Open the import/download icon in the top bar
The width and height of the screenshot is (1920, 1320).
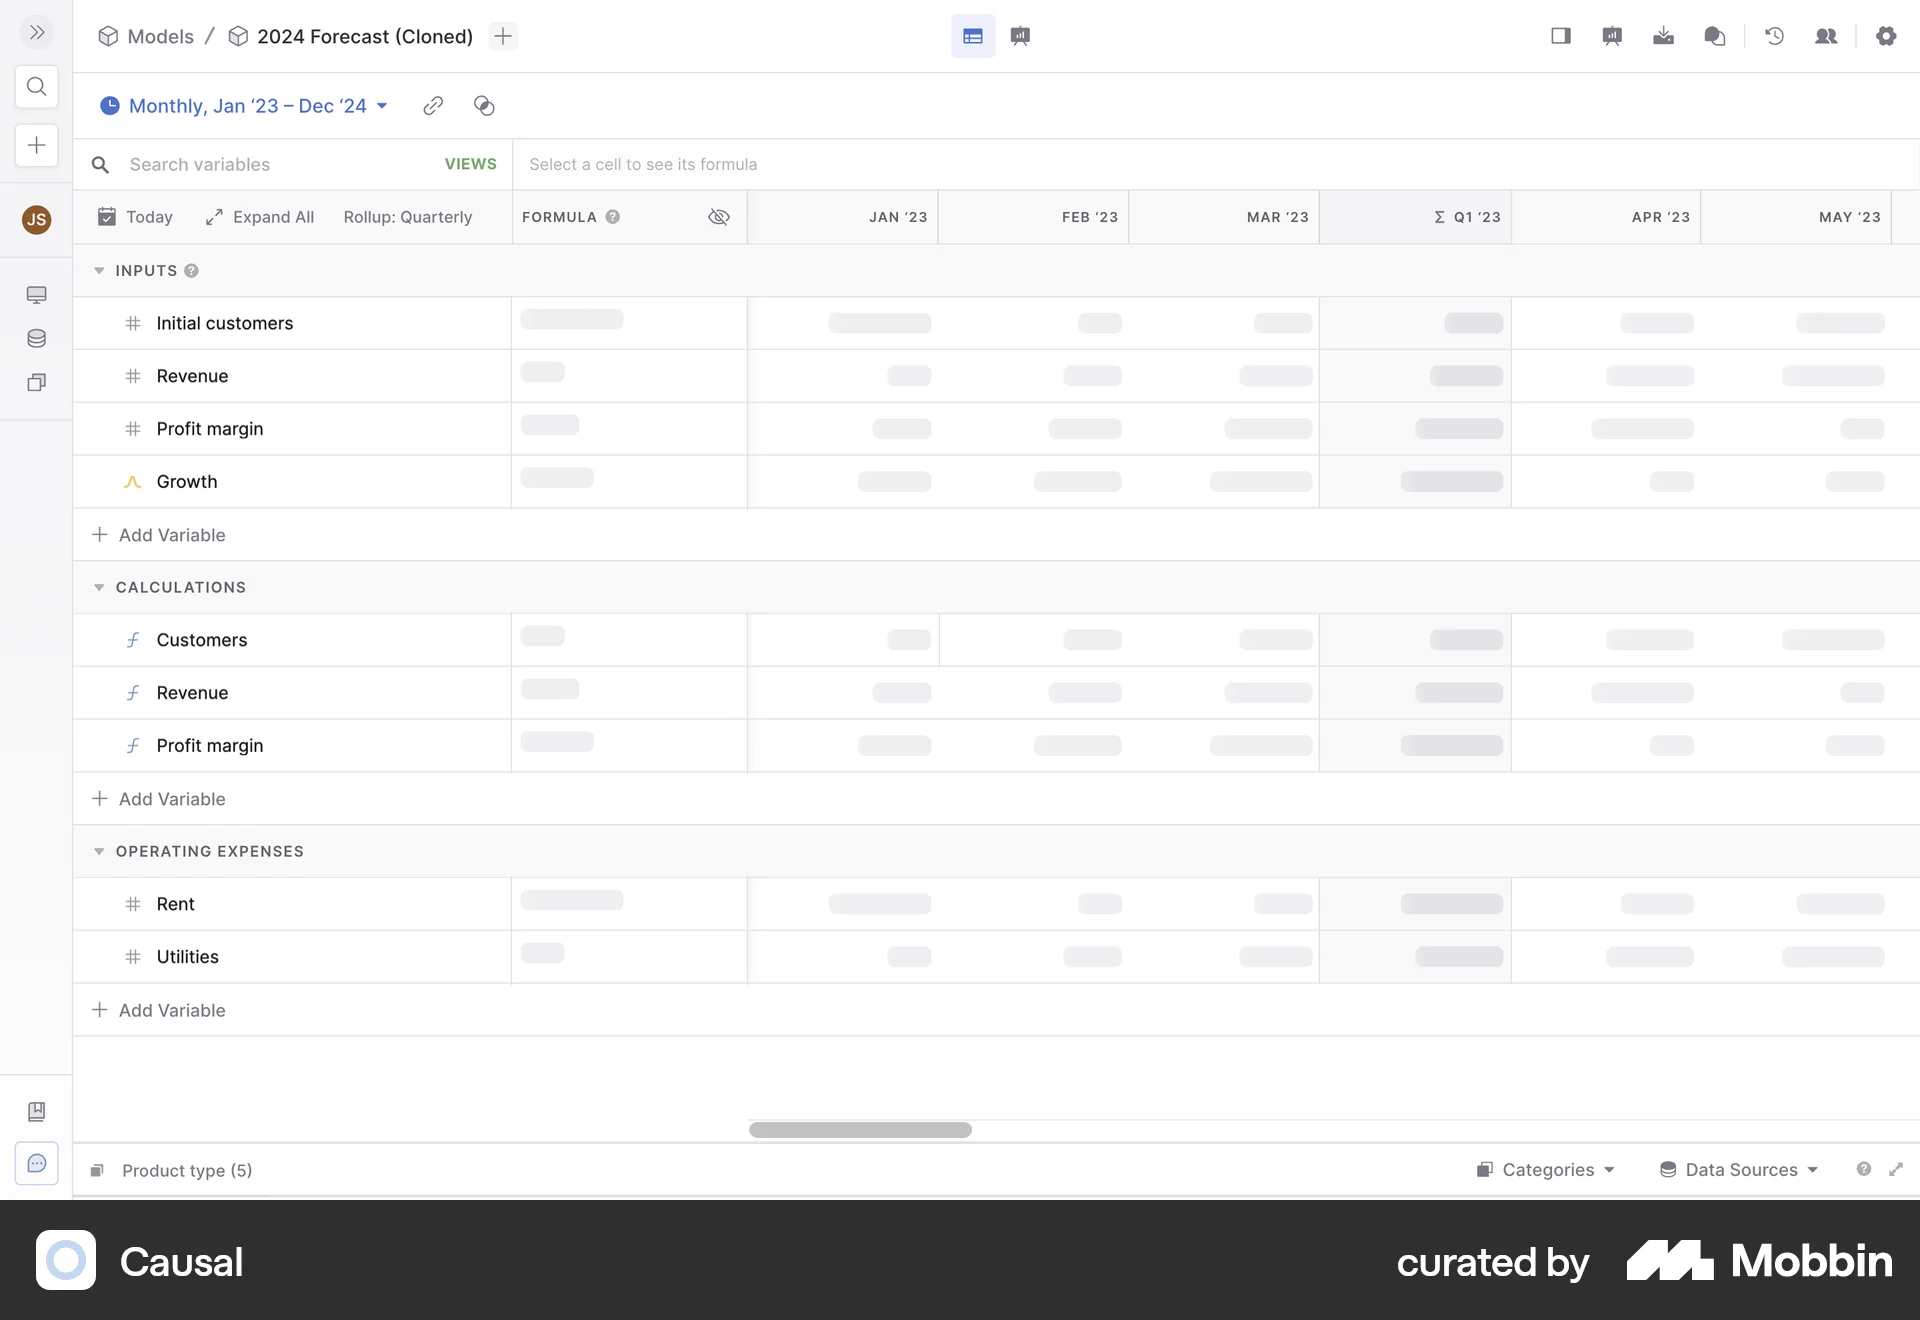[x=1663, y=36]
